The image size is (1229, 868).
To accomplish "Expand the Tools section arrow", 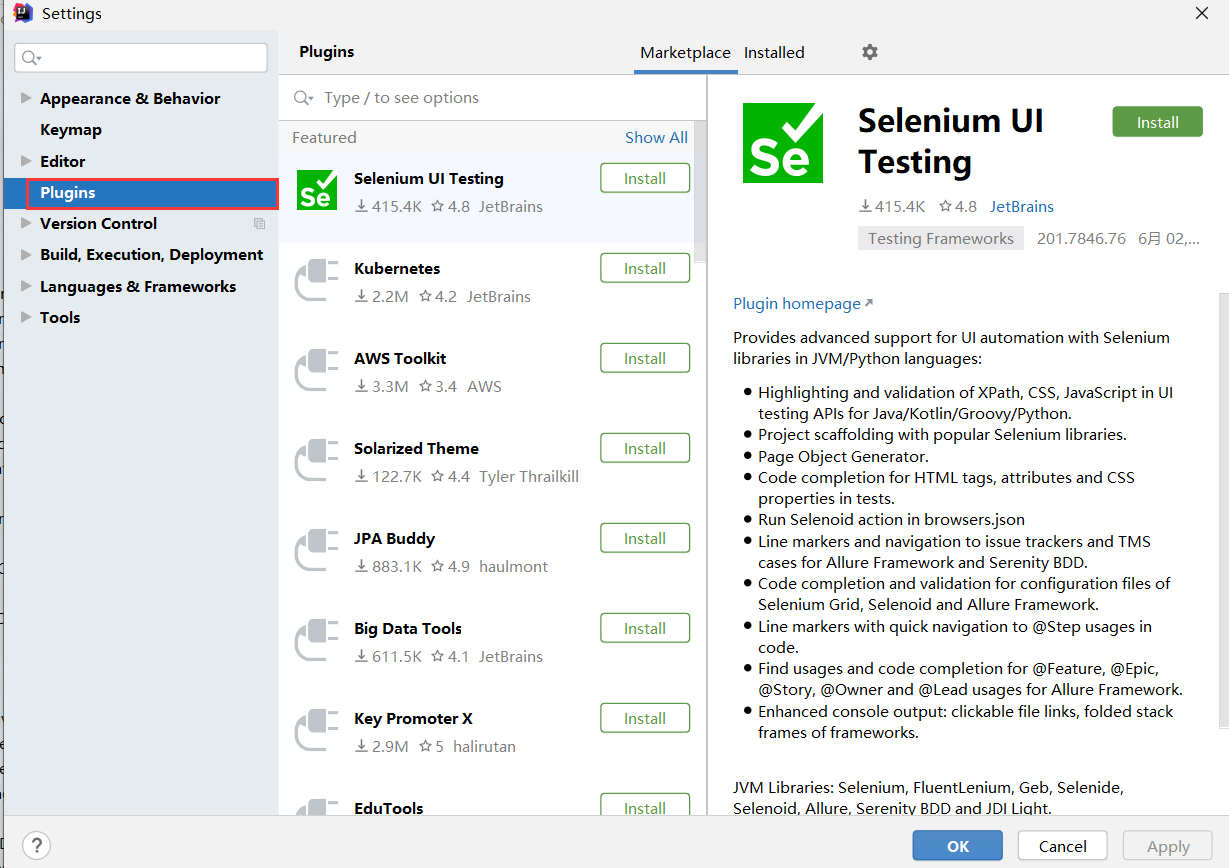I will [26, 317].
